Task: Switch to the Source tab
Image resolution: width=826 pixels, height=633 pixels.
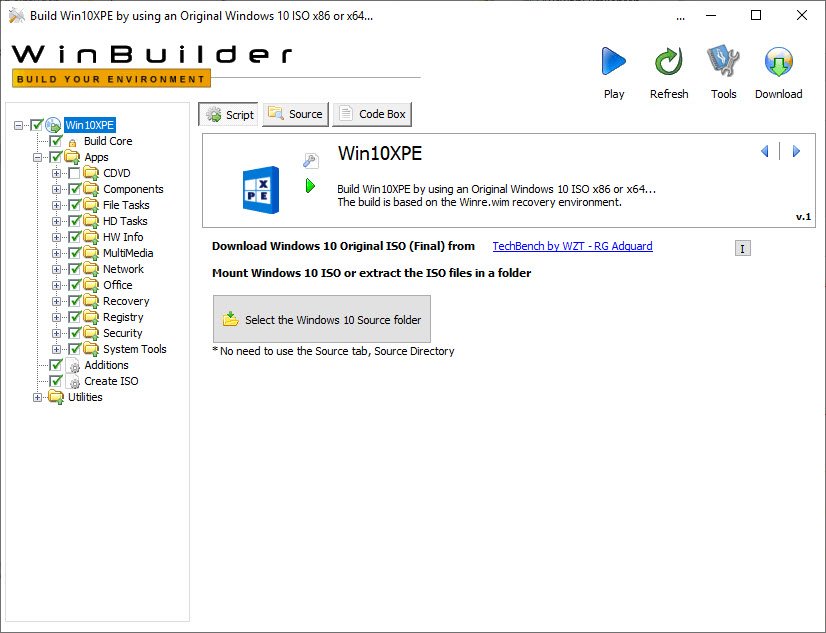Action: click(296, 114)
